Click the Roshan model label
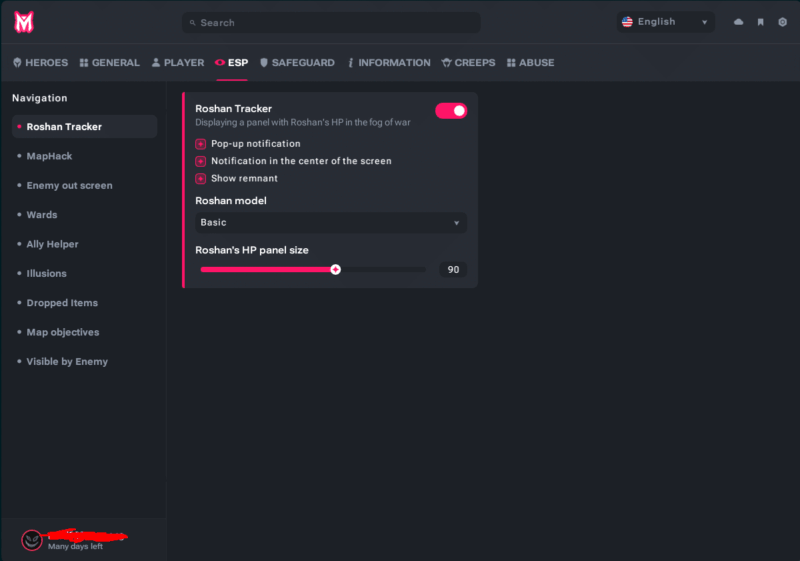This screenshot has width=800, height=561. [x=231, y=201]
